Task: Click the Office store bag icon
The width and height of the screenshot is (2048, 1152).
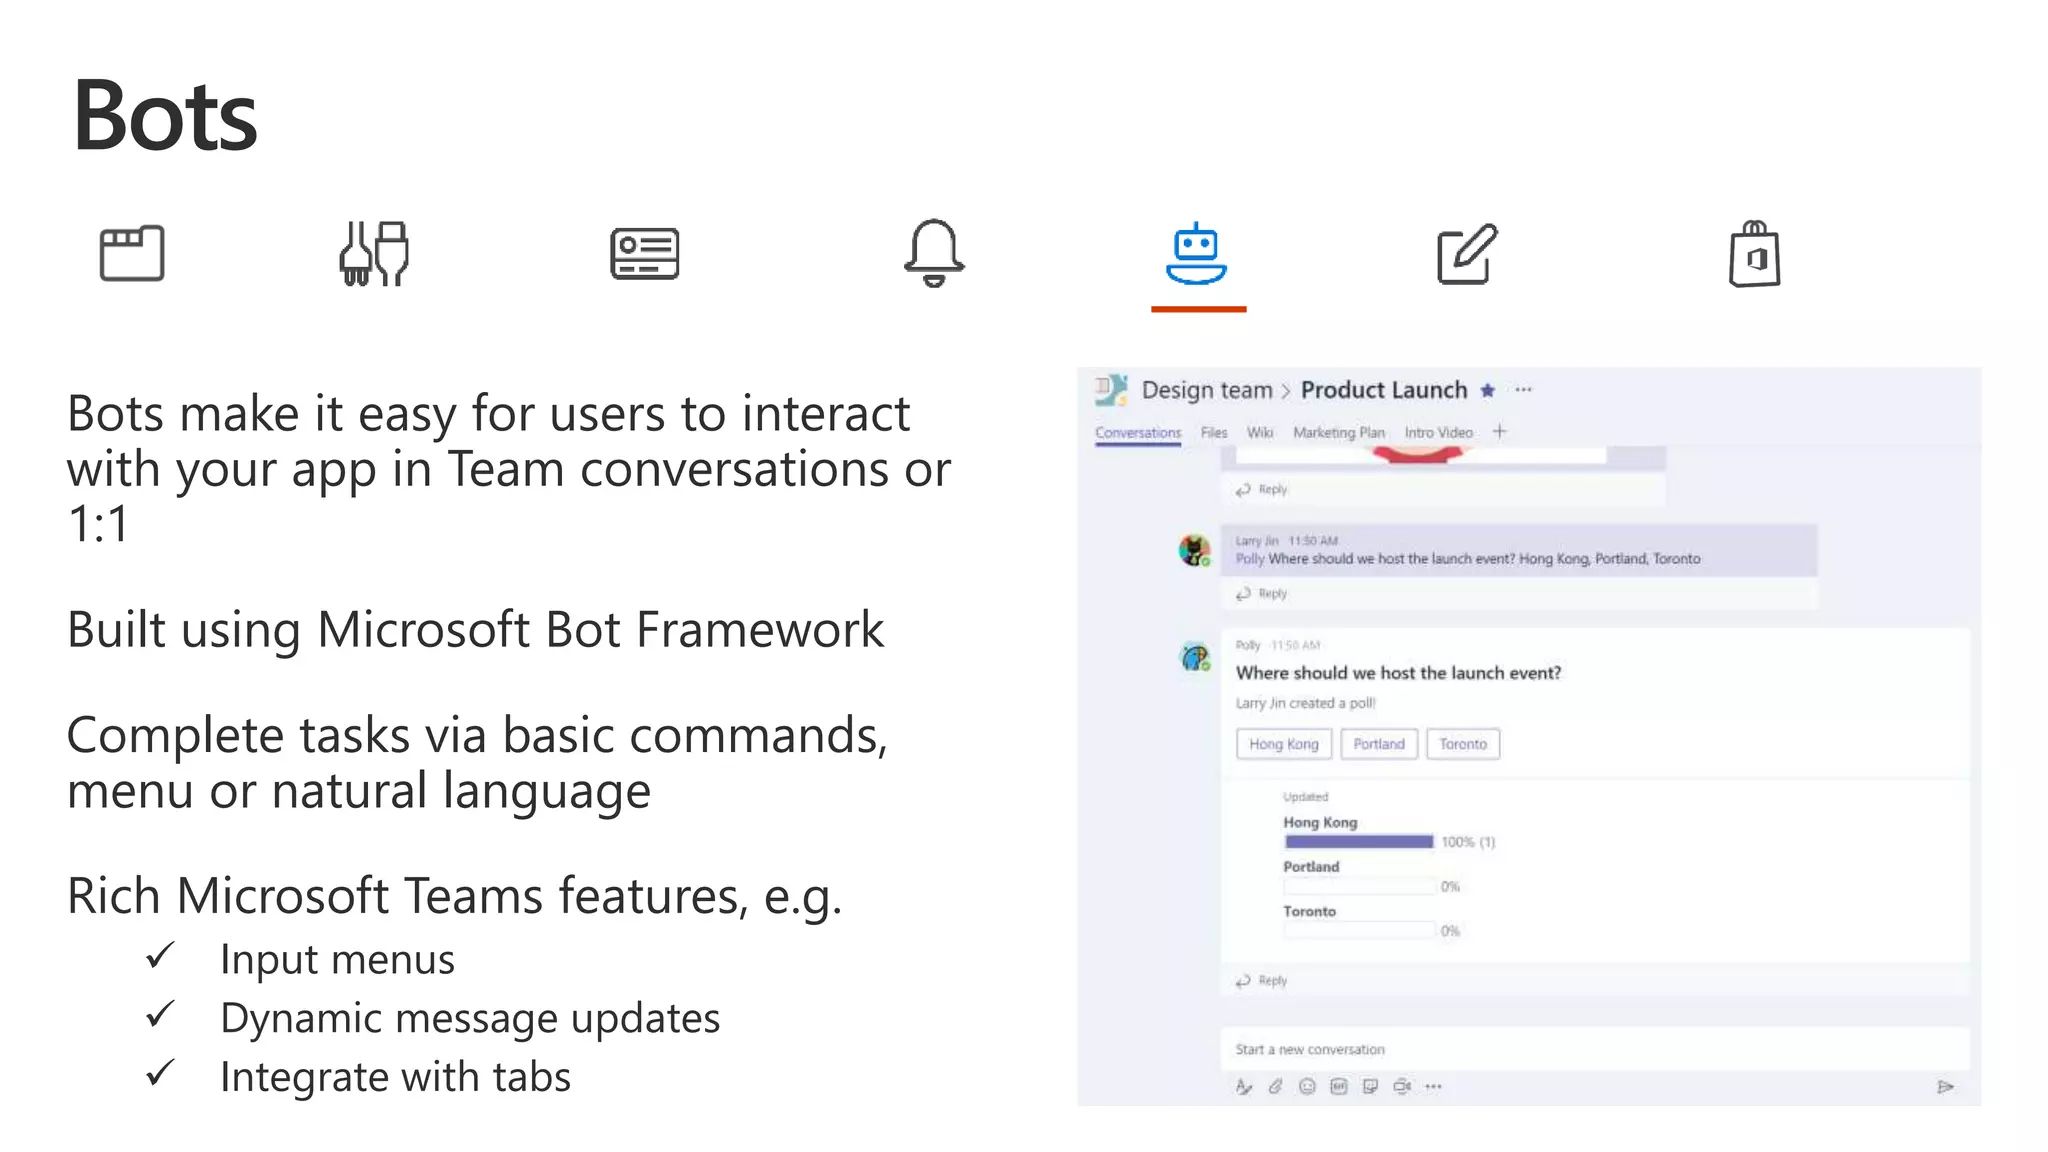Action: pos(1755,254)
